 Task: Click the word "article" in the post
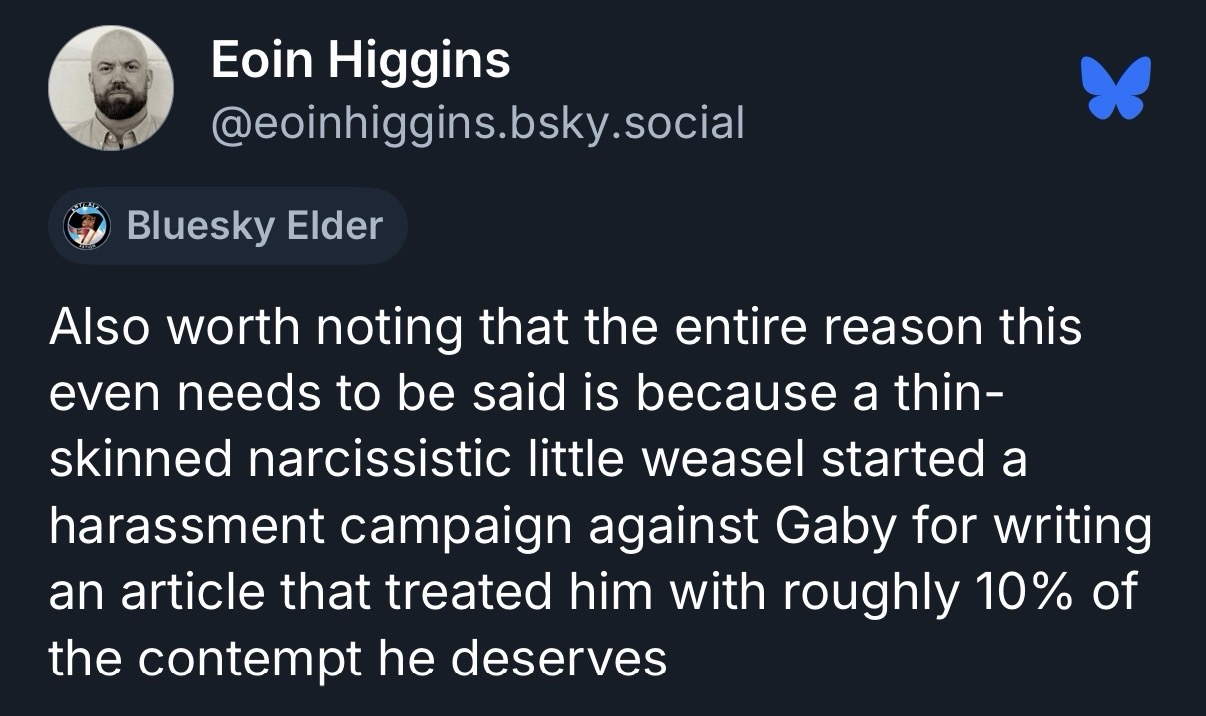(x=192, y=592)
